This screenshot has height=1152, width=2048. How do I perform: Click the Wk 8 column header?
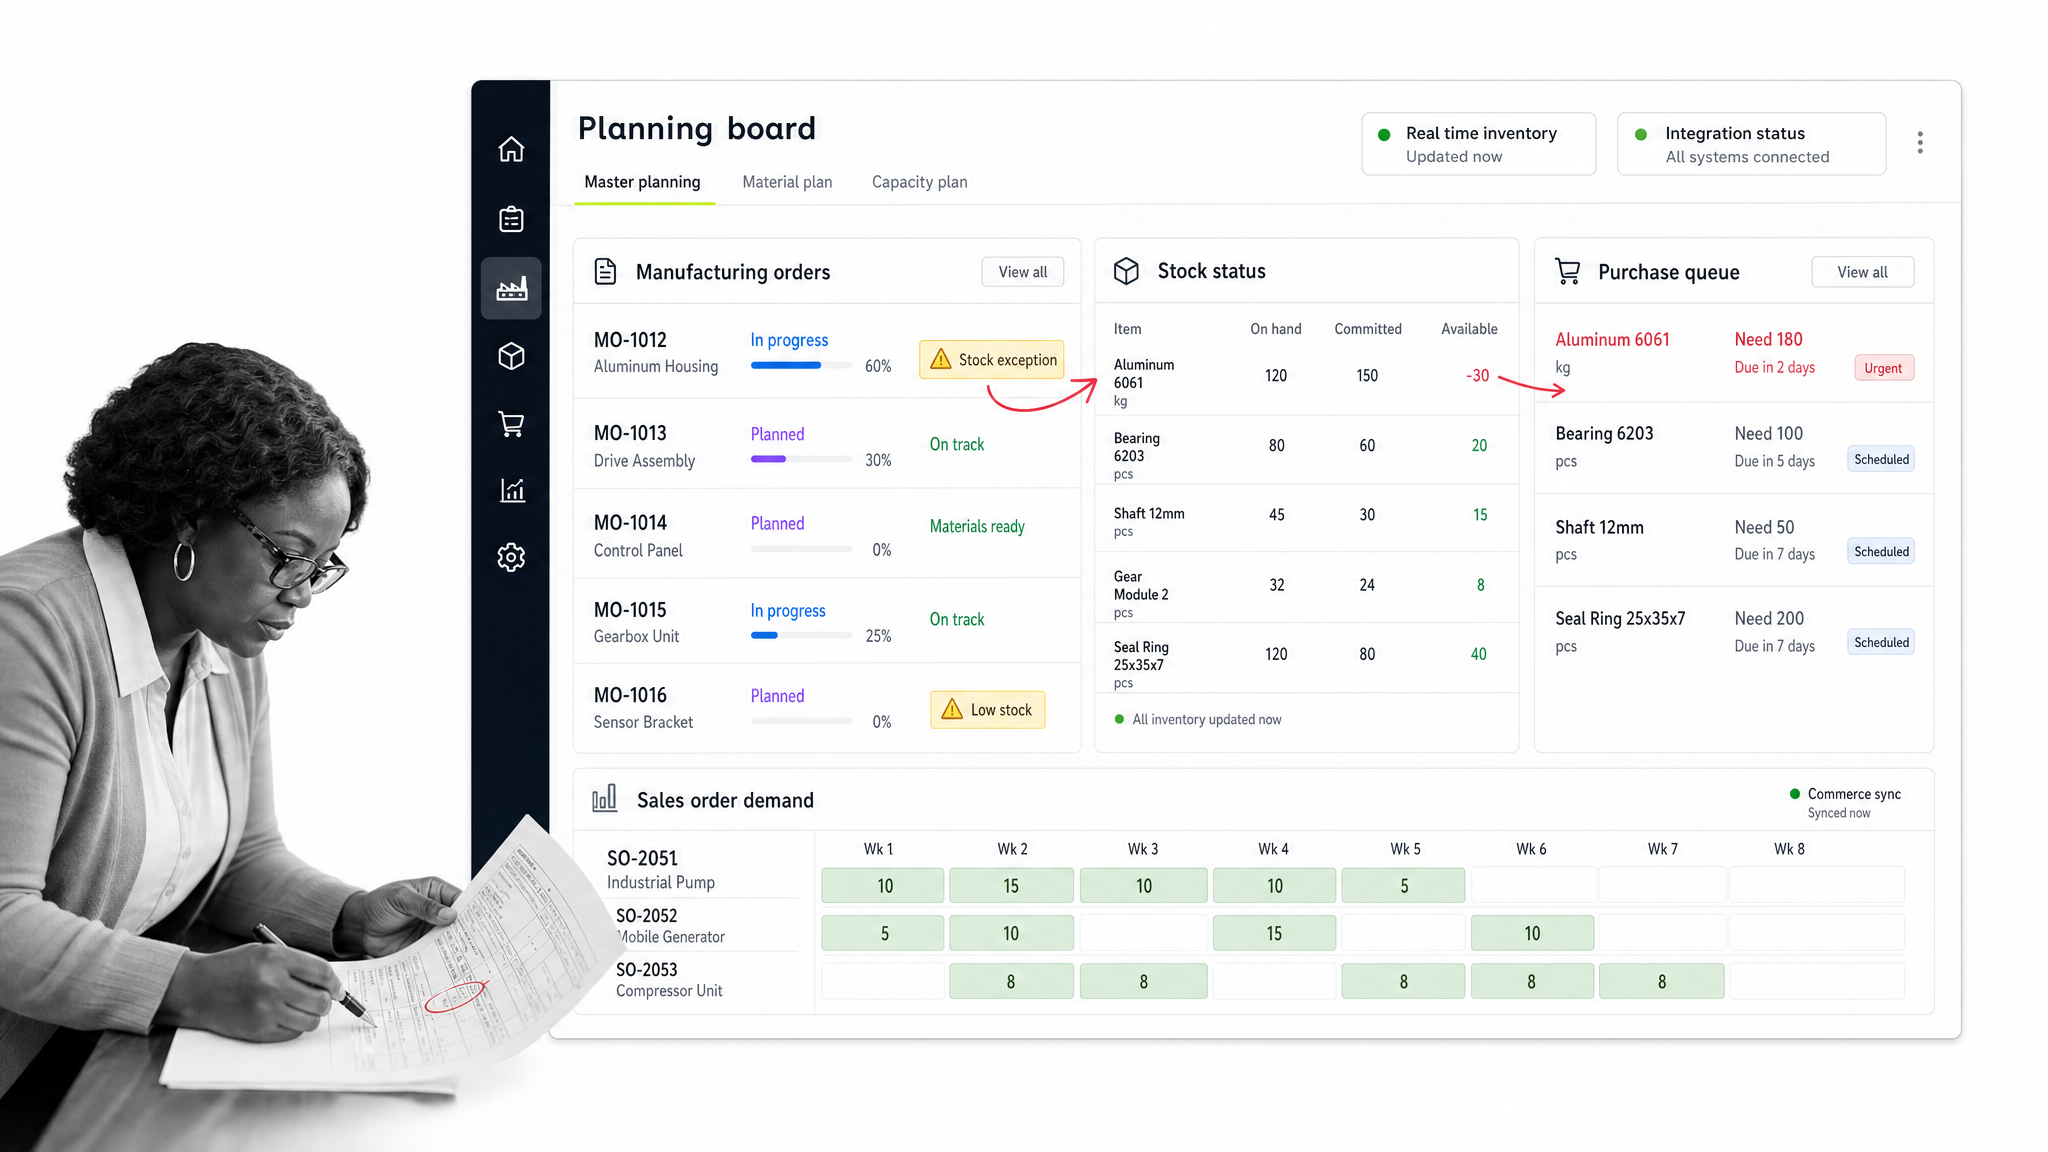[x=1789, y=849]
